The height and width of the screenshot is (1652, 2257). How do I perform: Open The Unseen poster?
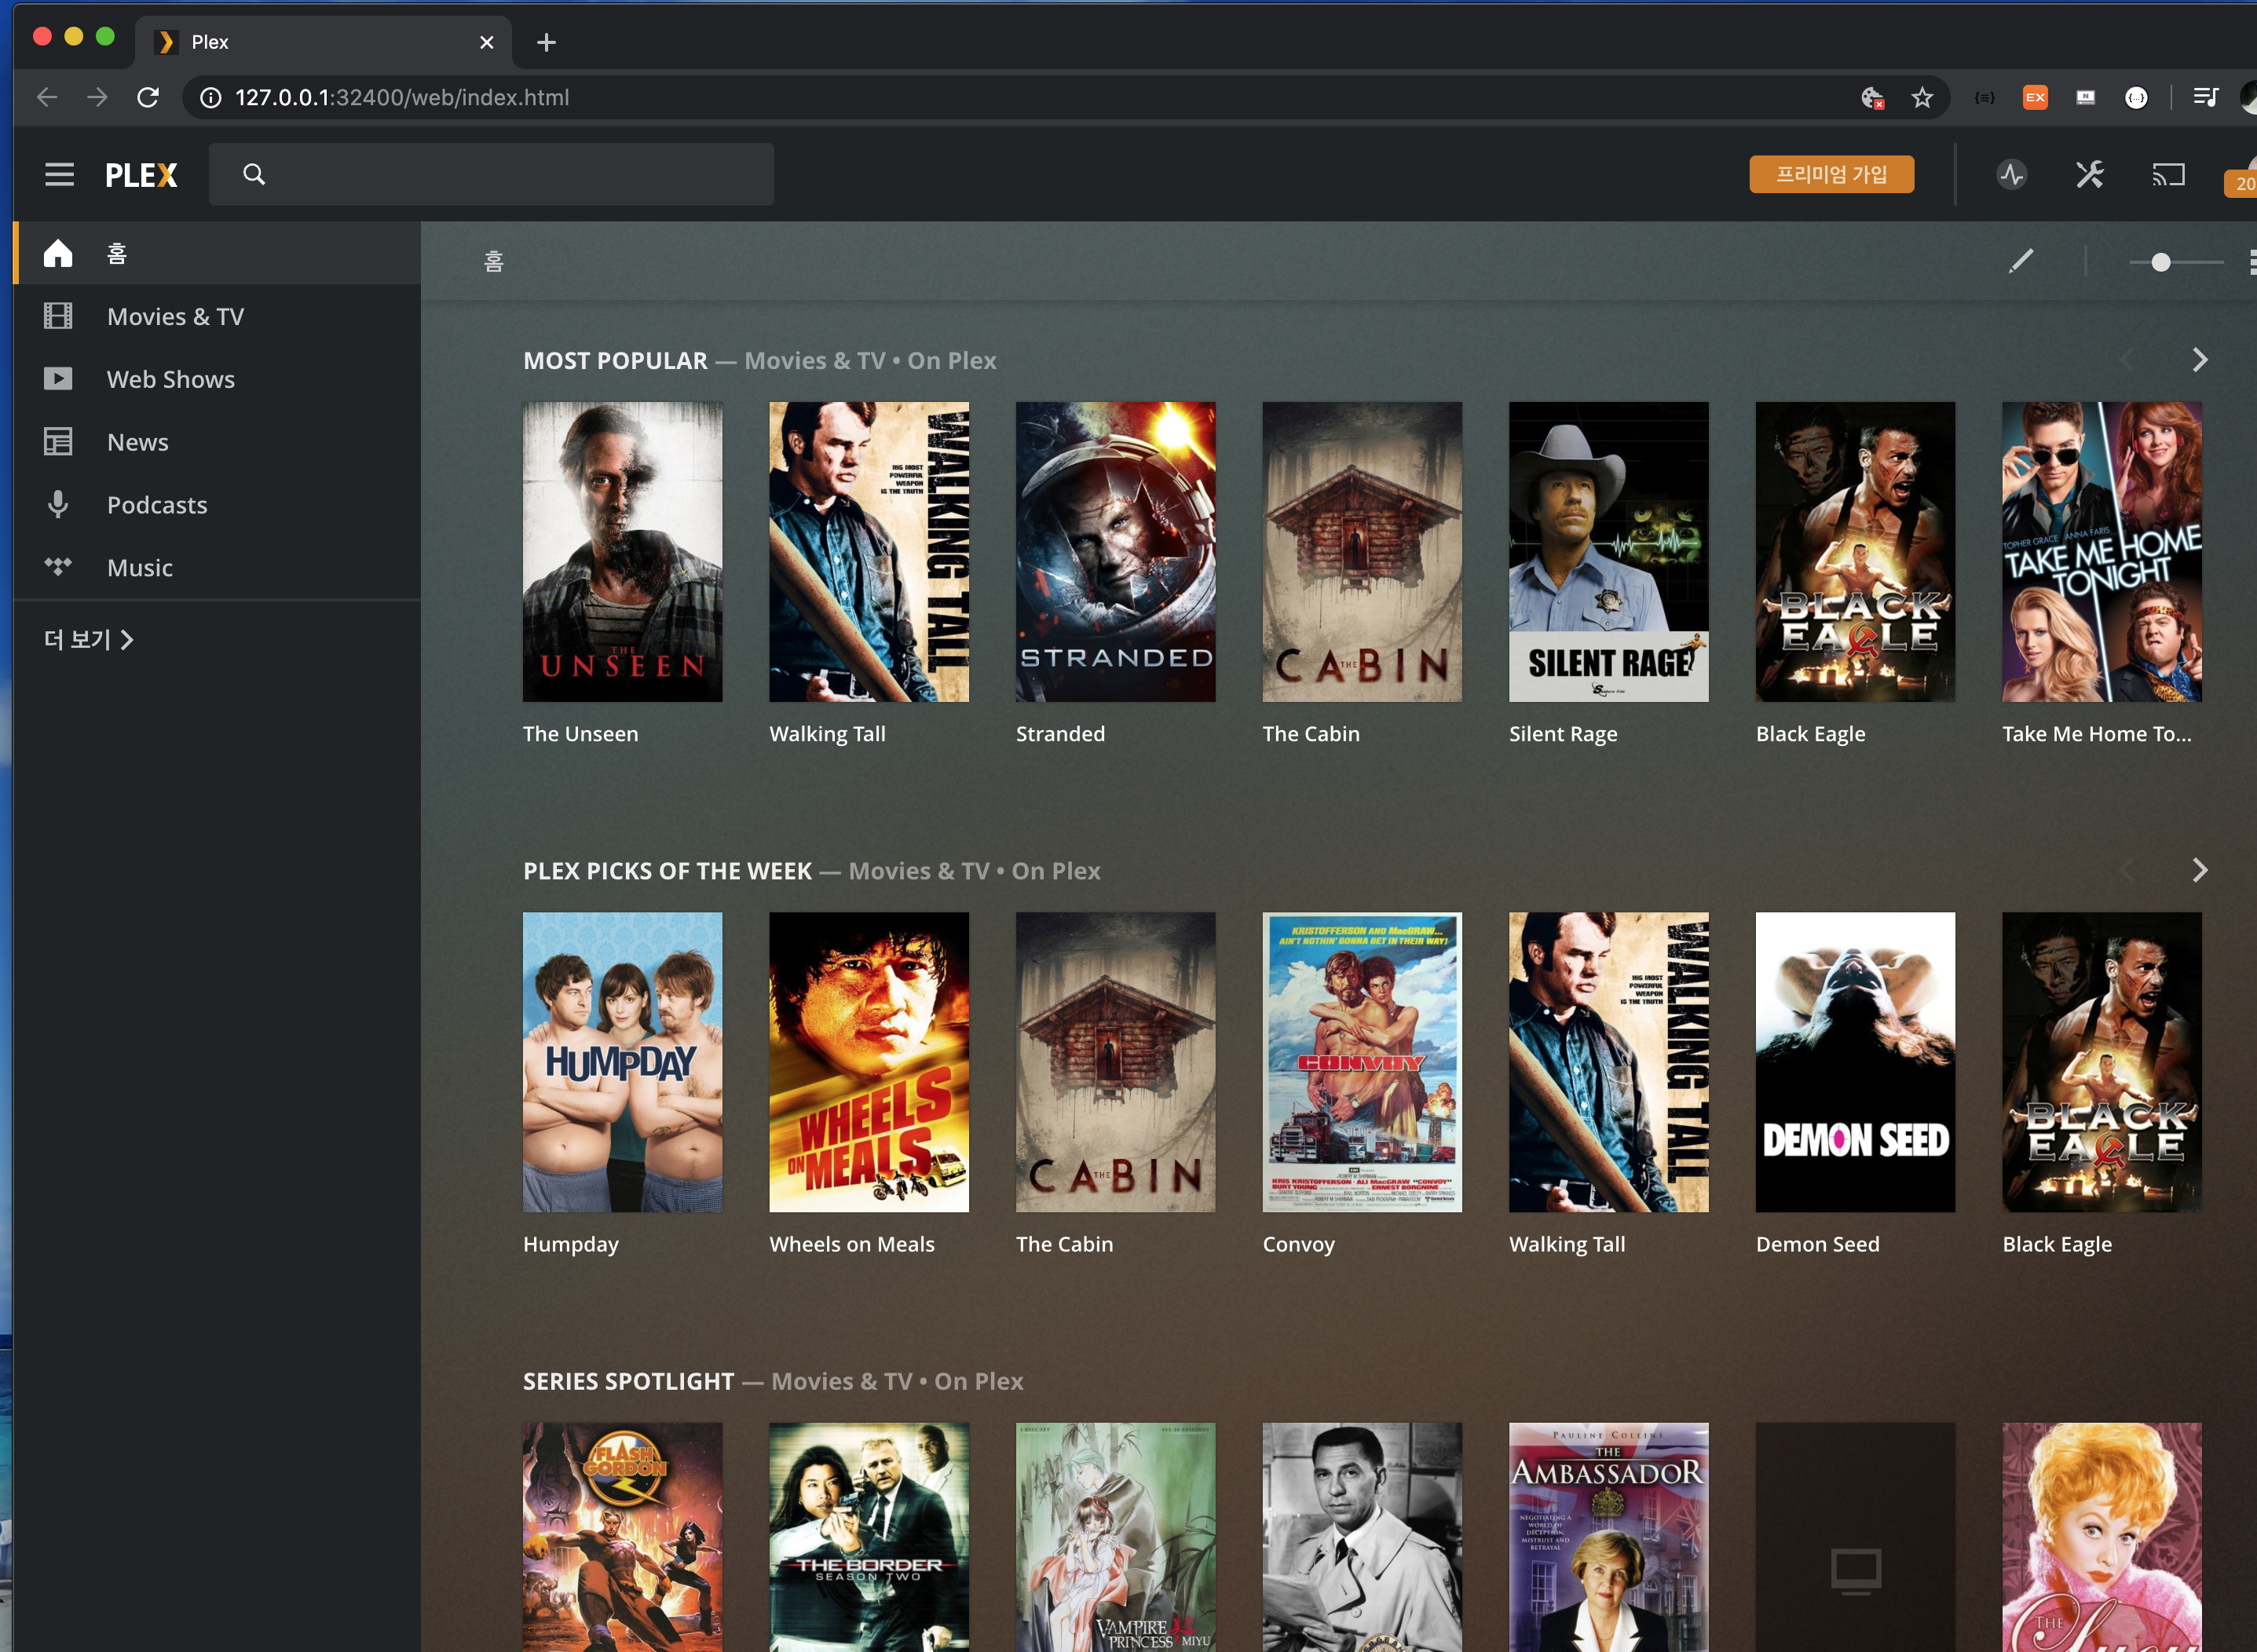(622, 551)
